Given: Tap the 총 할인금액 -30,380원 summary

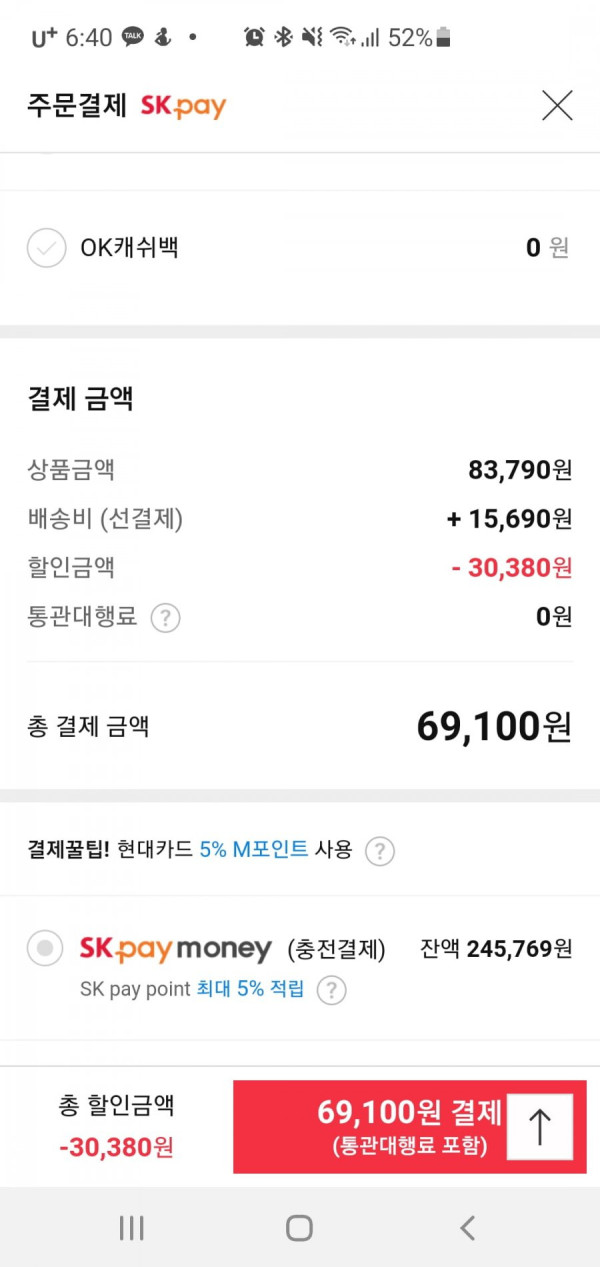Looking at the screenshot, I should coord(116,1127).
